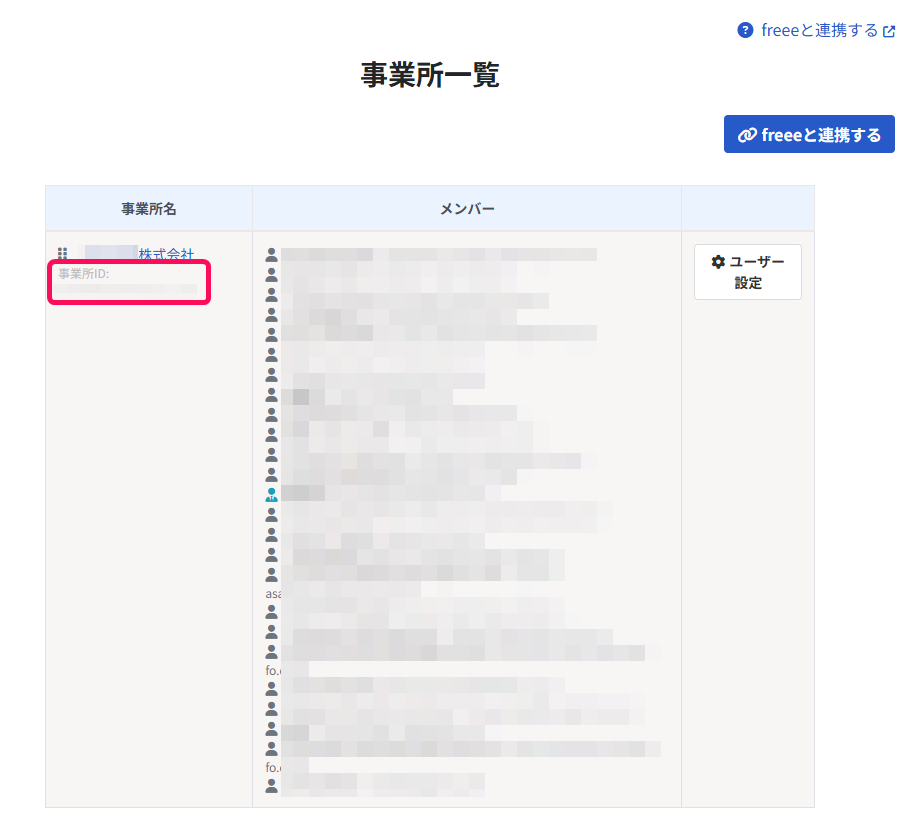The width and height of the screenshot is (924, 839).
Task: Click the external link arrow icon
Action: click(x=889, y=31)
